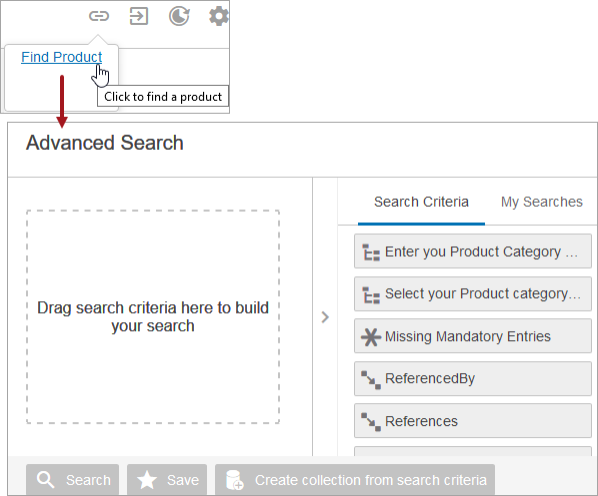The width and height of the screenshot is (598, 496).
Task: Click the Search button with magnifier
Action: [72, 480]
